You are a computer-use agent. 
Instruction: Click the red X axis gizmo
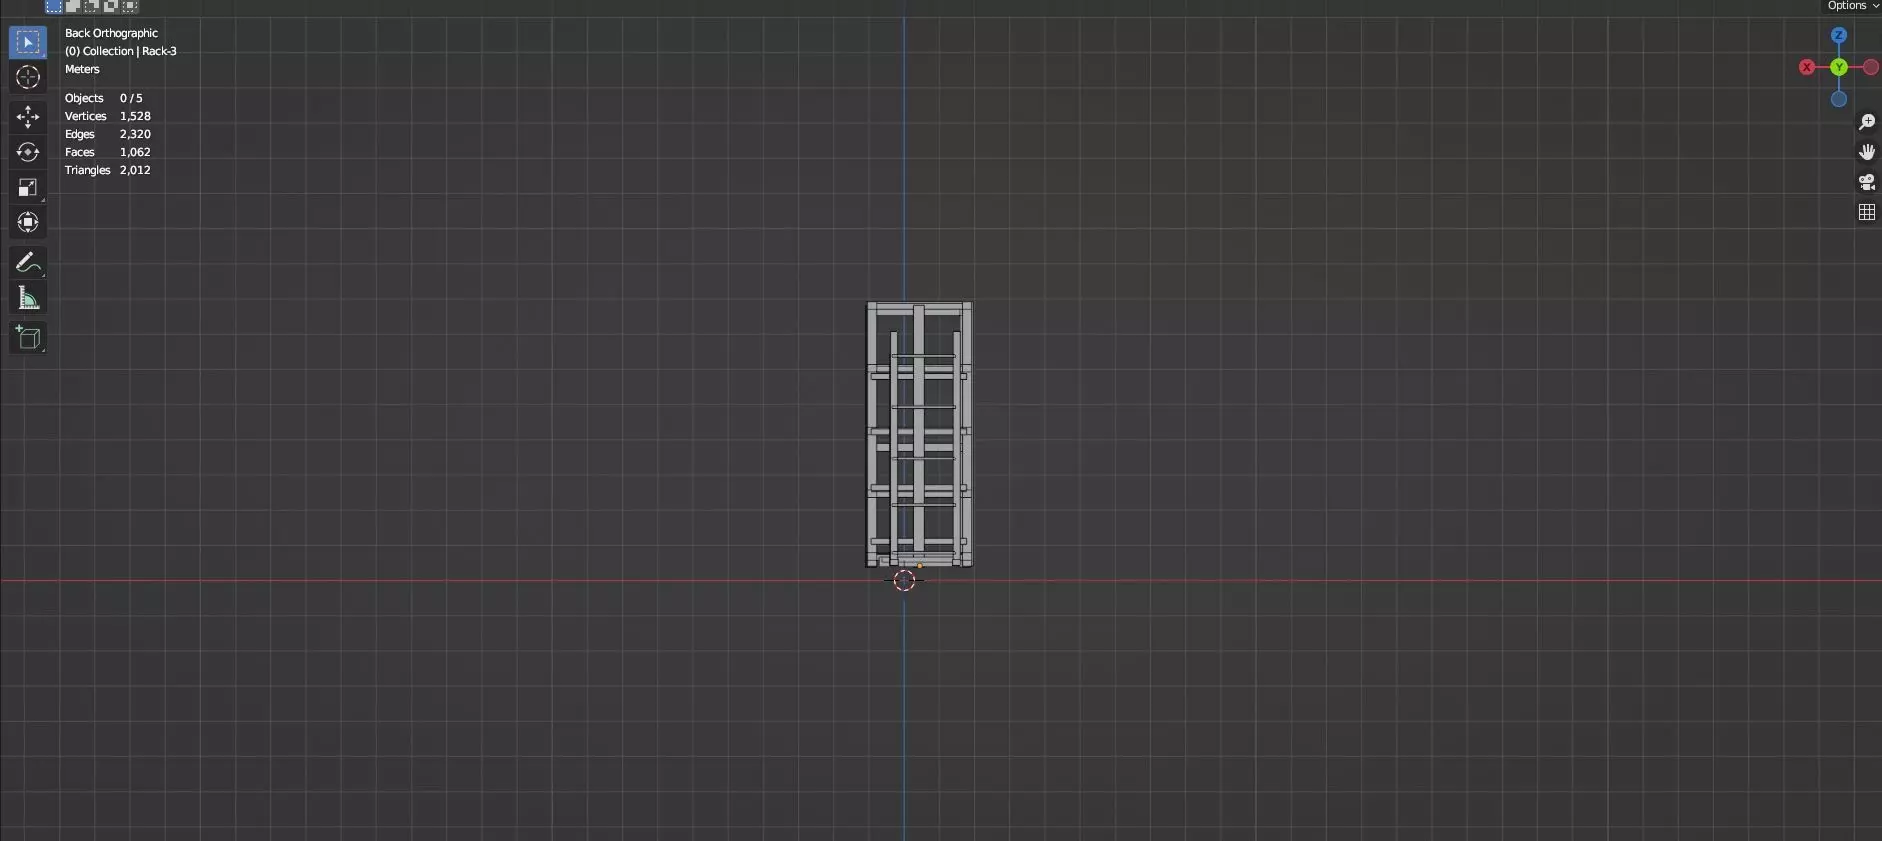(1807, 67)
